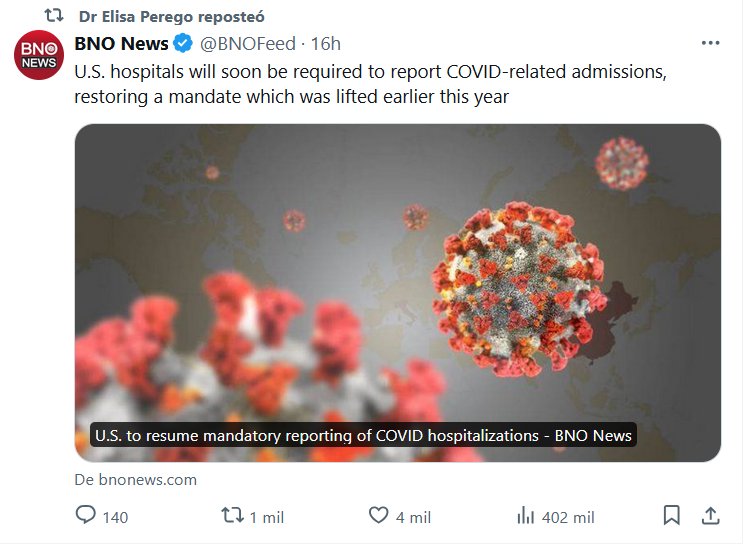Image resolution: width=746 pixels, height=544 pixels.
Task: Click the reply comment icon
Action: coord(87,516)
